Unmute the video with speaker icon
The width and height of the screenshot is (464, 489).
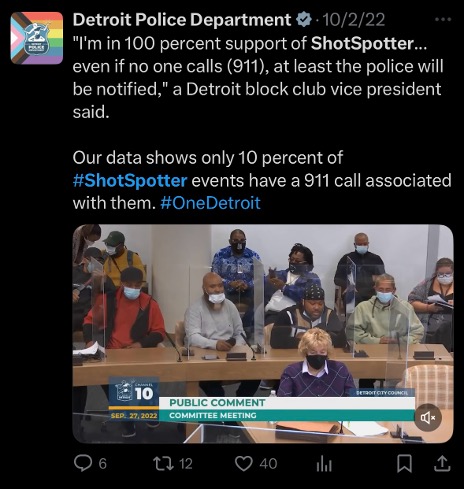click(428, 417)
